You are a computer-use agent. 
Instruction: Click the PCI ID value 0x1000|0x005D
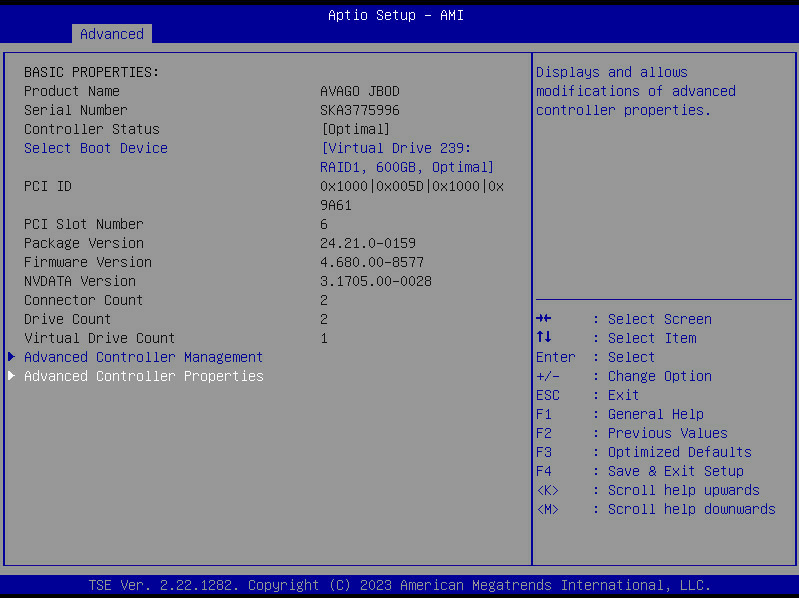point(412,196)
